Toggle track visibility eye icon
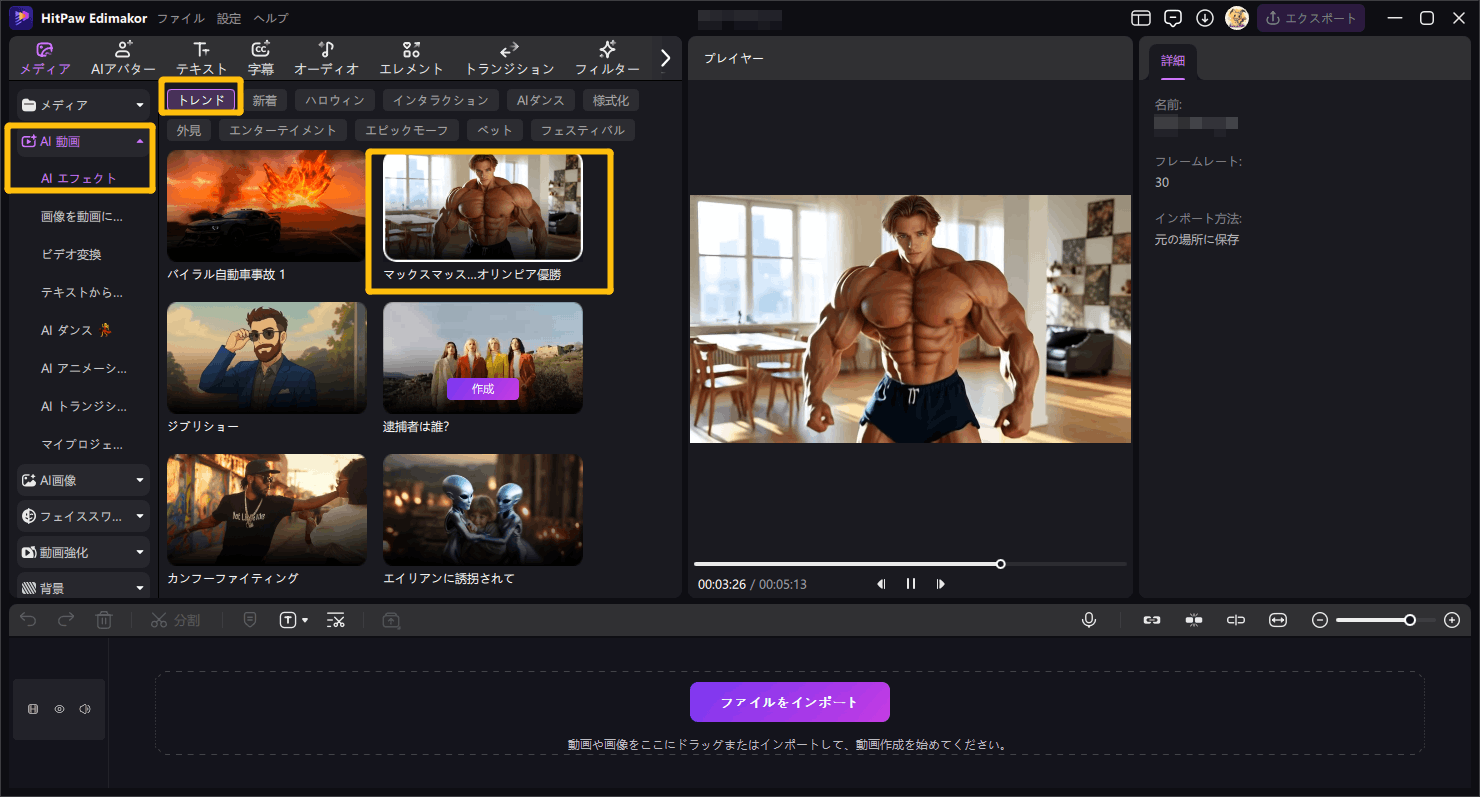The image size is (1480, 797). coord(59,709)
